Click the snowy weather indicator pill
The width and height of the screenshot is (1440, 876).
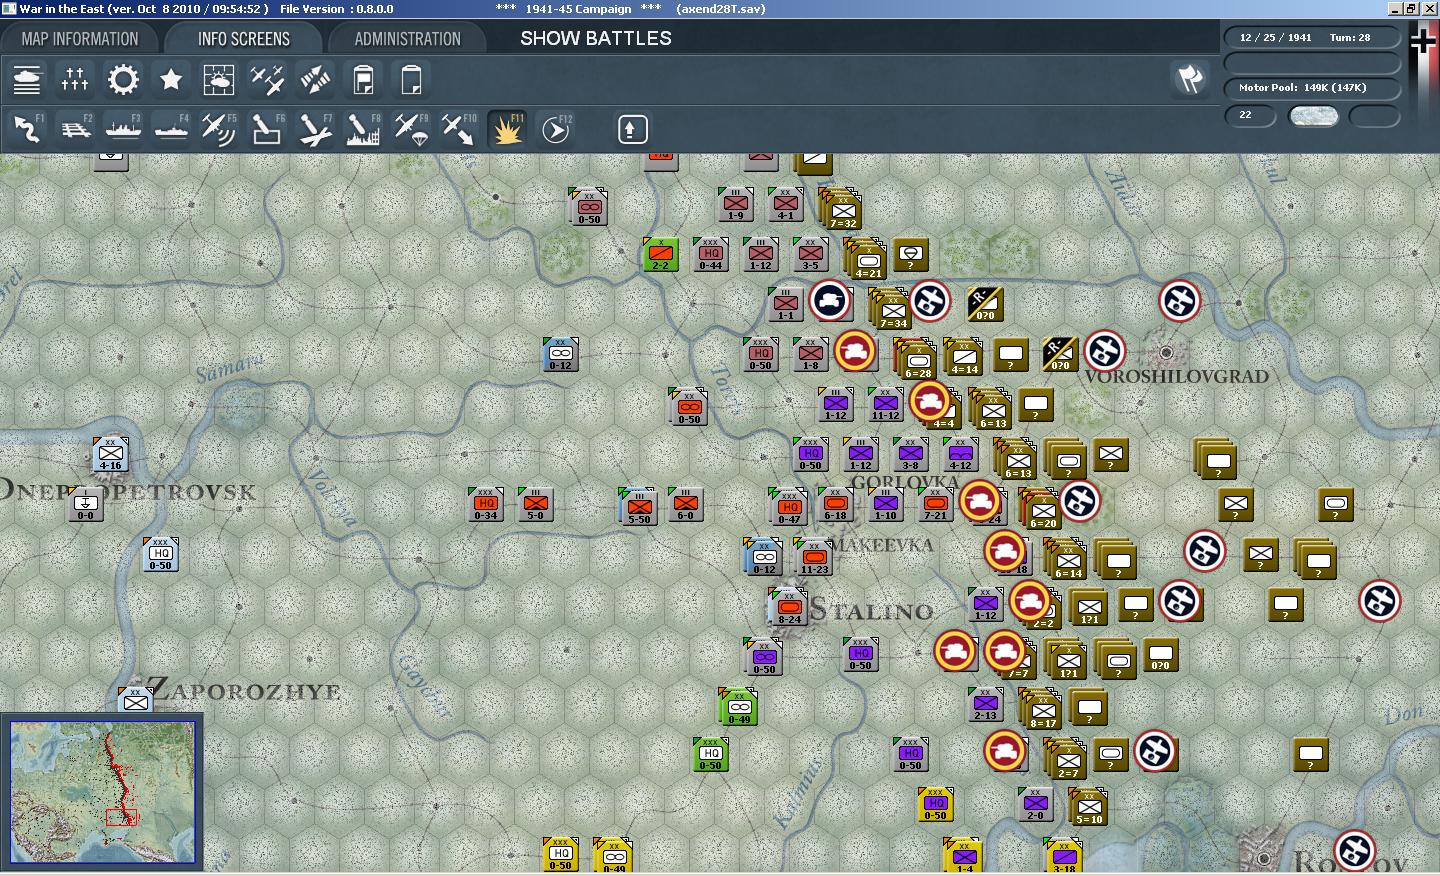(x=1313, y=115)
